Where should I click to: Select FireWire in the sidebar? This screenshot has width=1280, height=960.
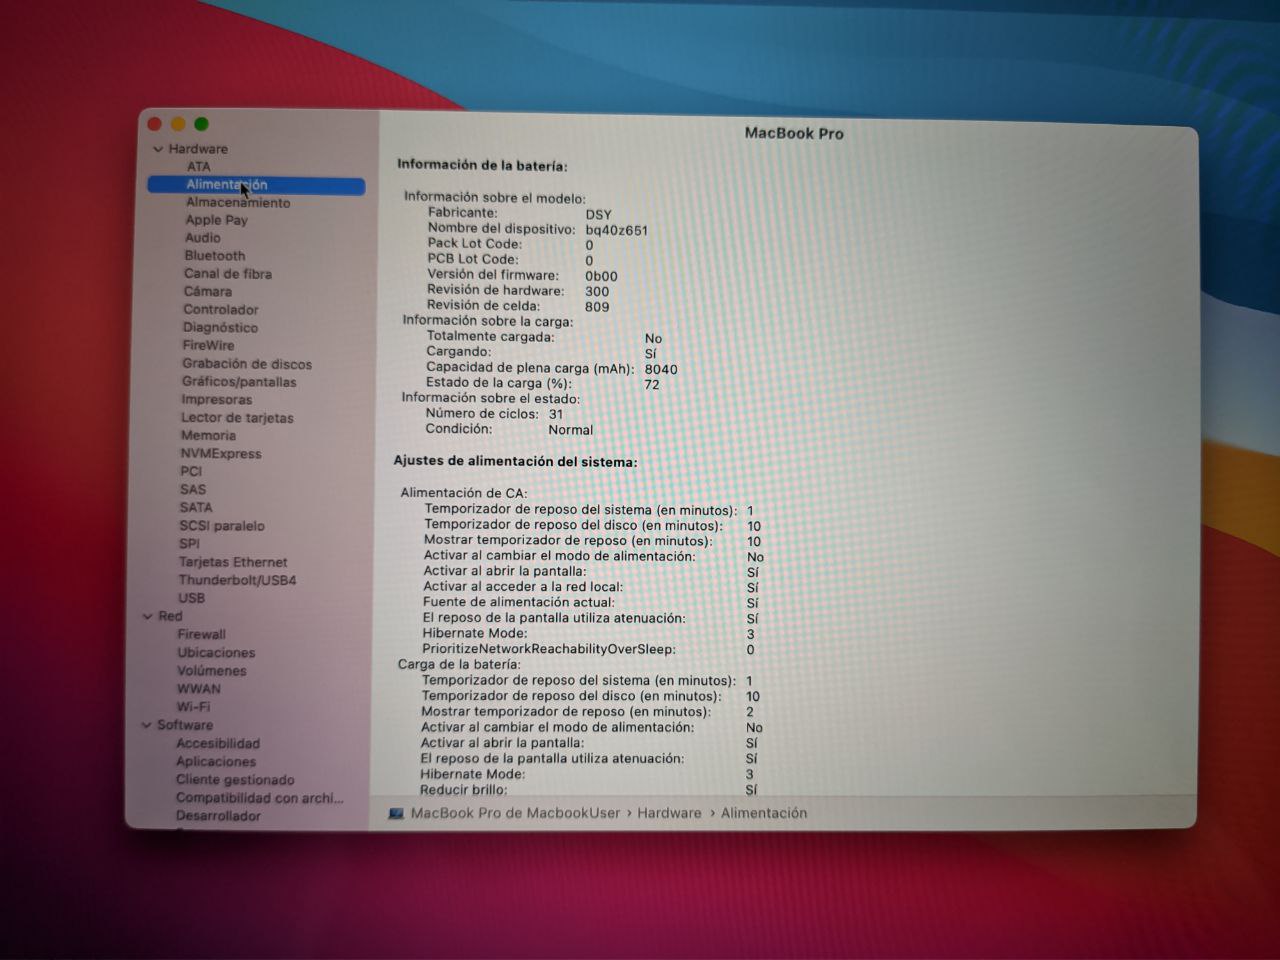pos(208,346)
